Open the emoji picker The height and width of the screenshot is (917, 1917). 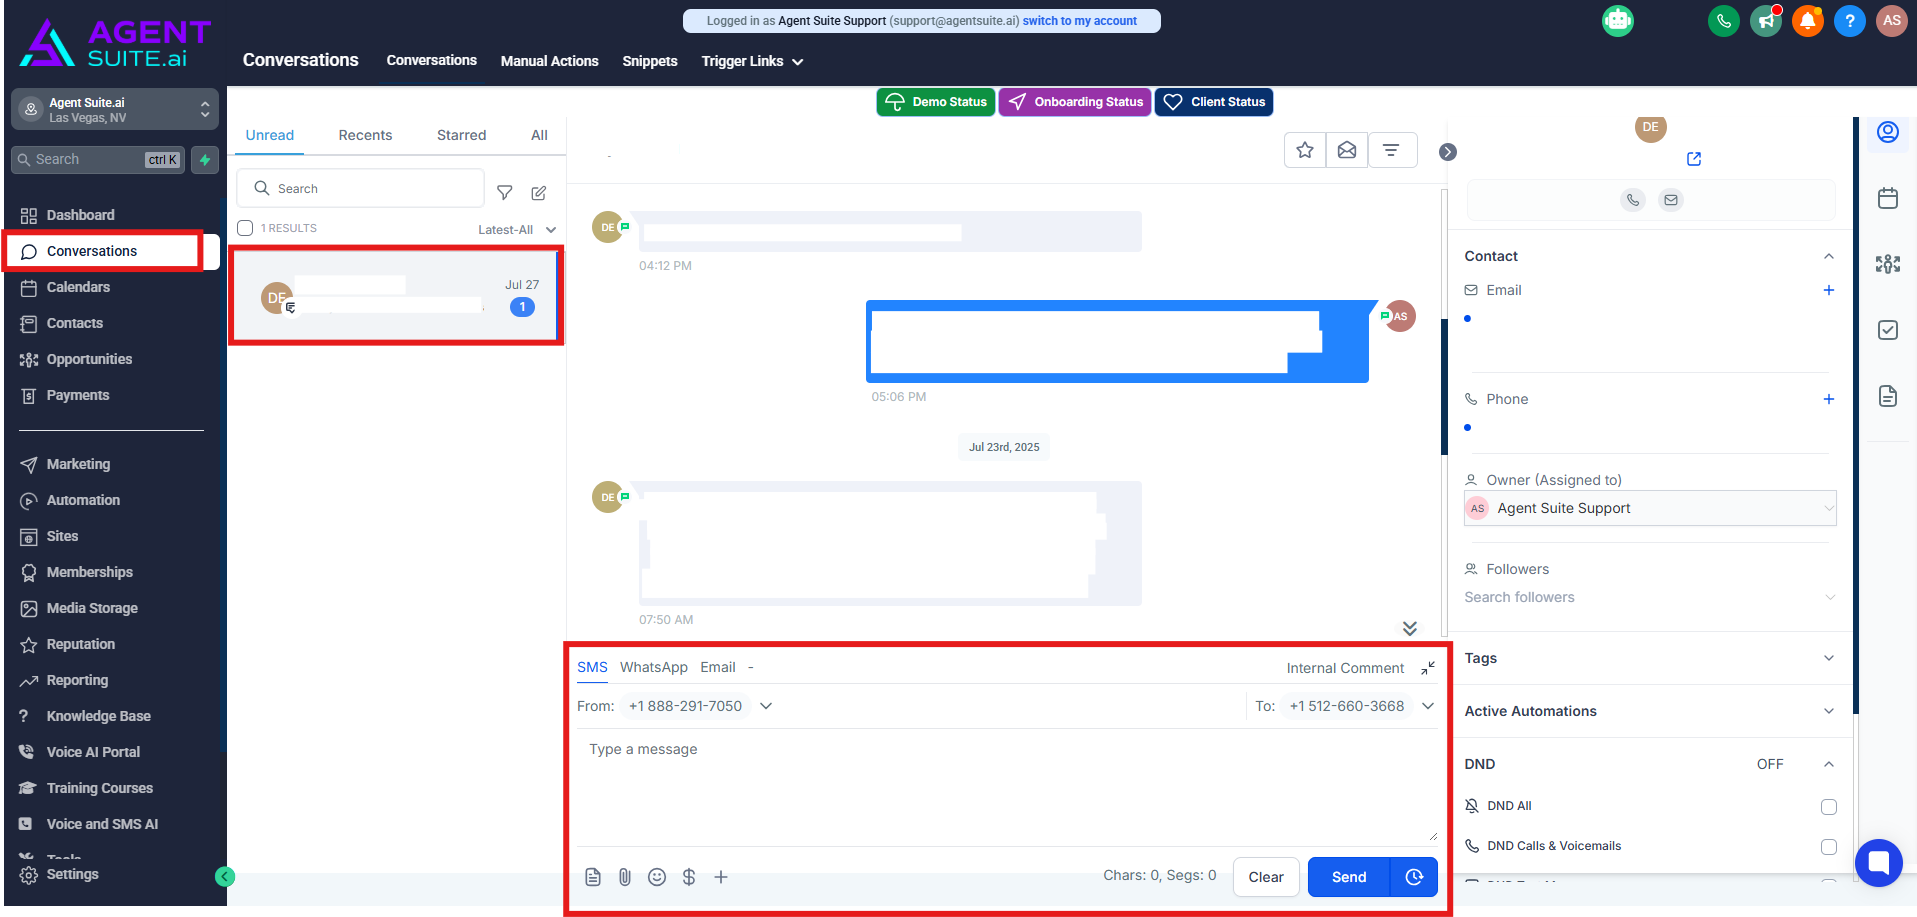(x=657, y=877)
